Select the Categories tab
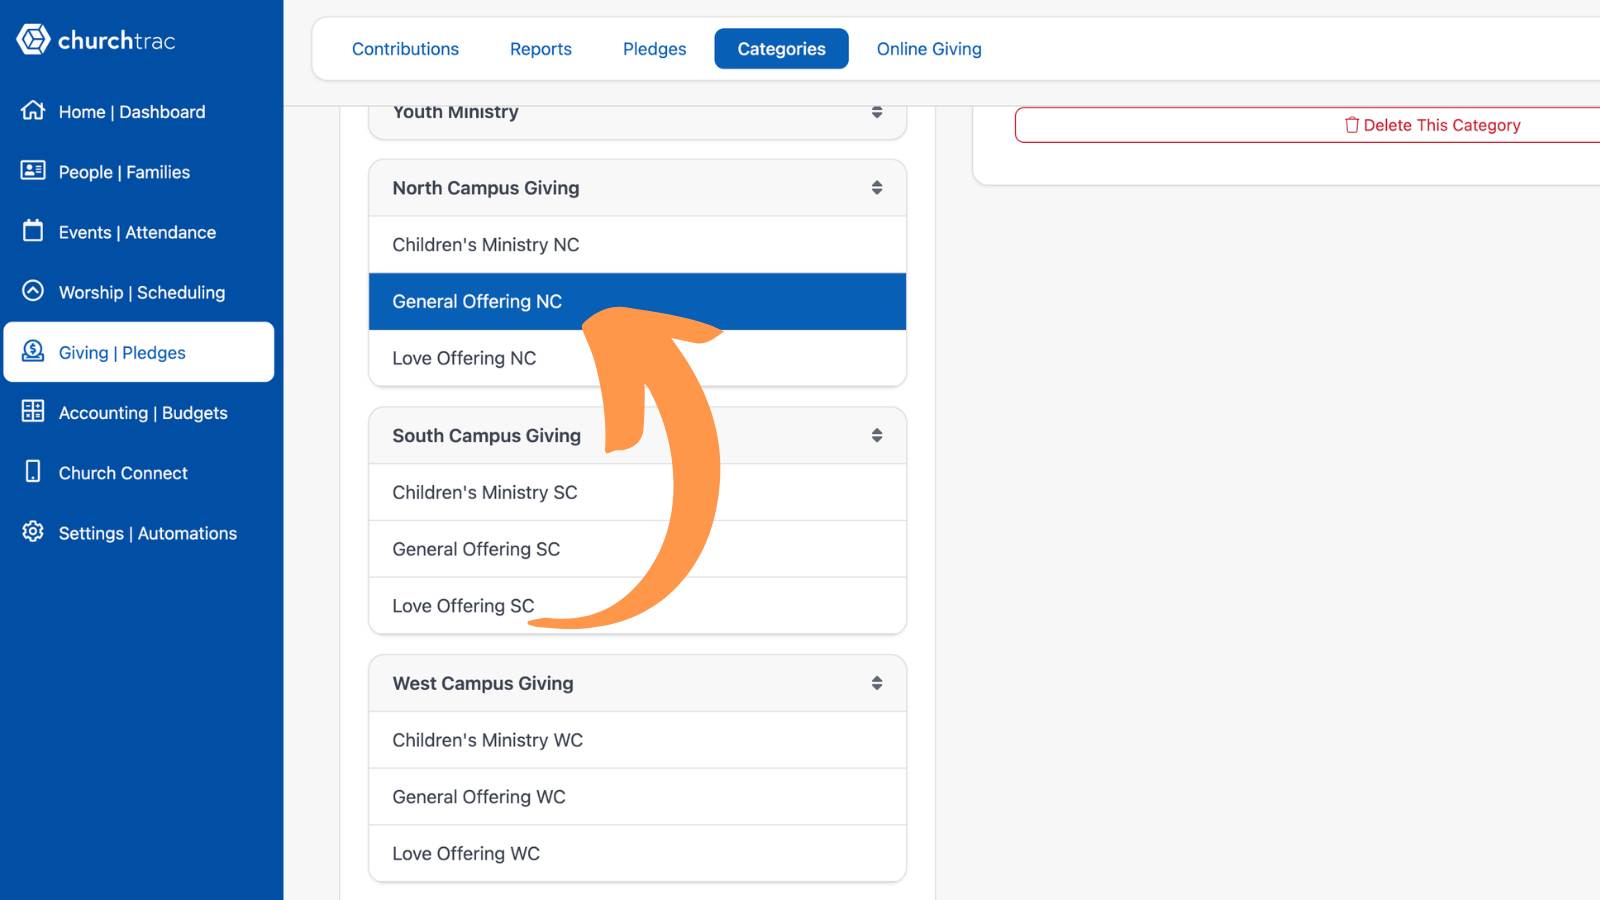 coord(782,49)
